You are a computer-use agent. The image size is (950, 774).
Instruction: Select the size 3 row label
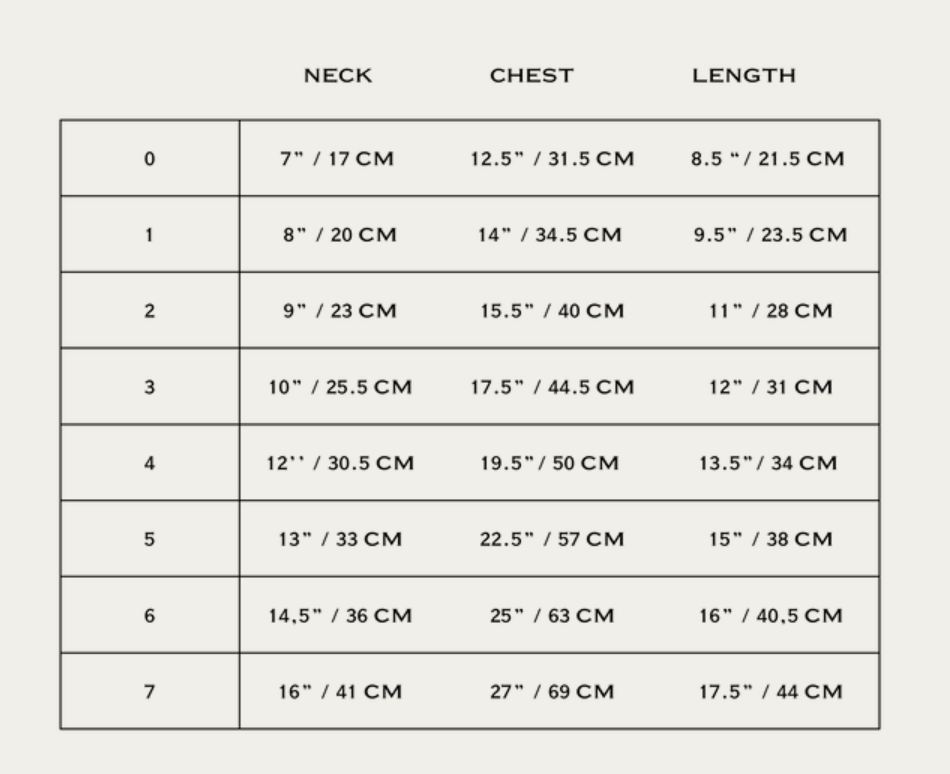[x=150, y=387]
